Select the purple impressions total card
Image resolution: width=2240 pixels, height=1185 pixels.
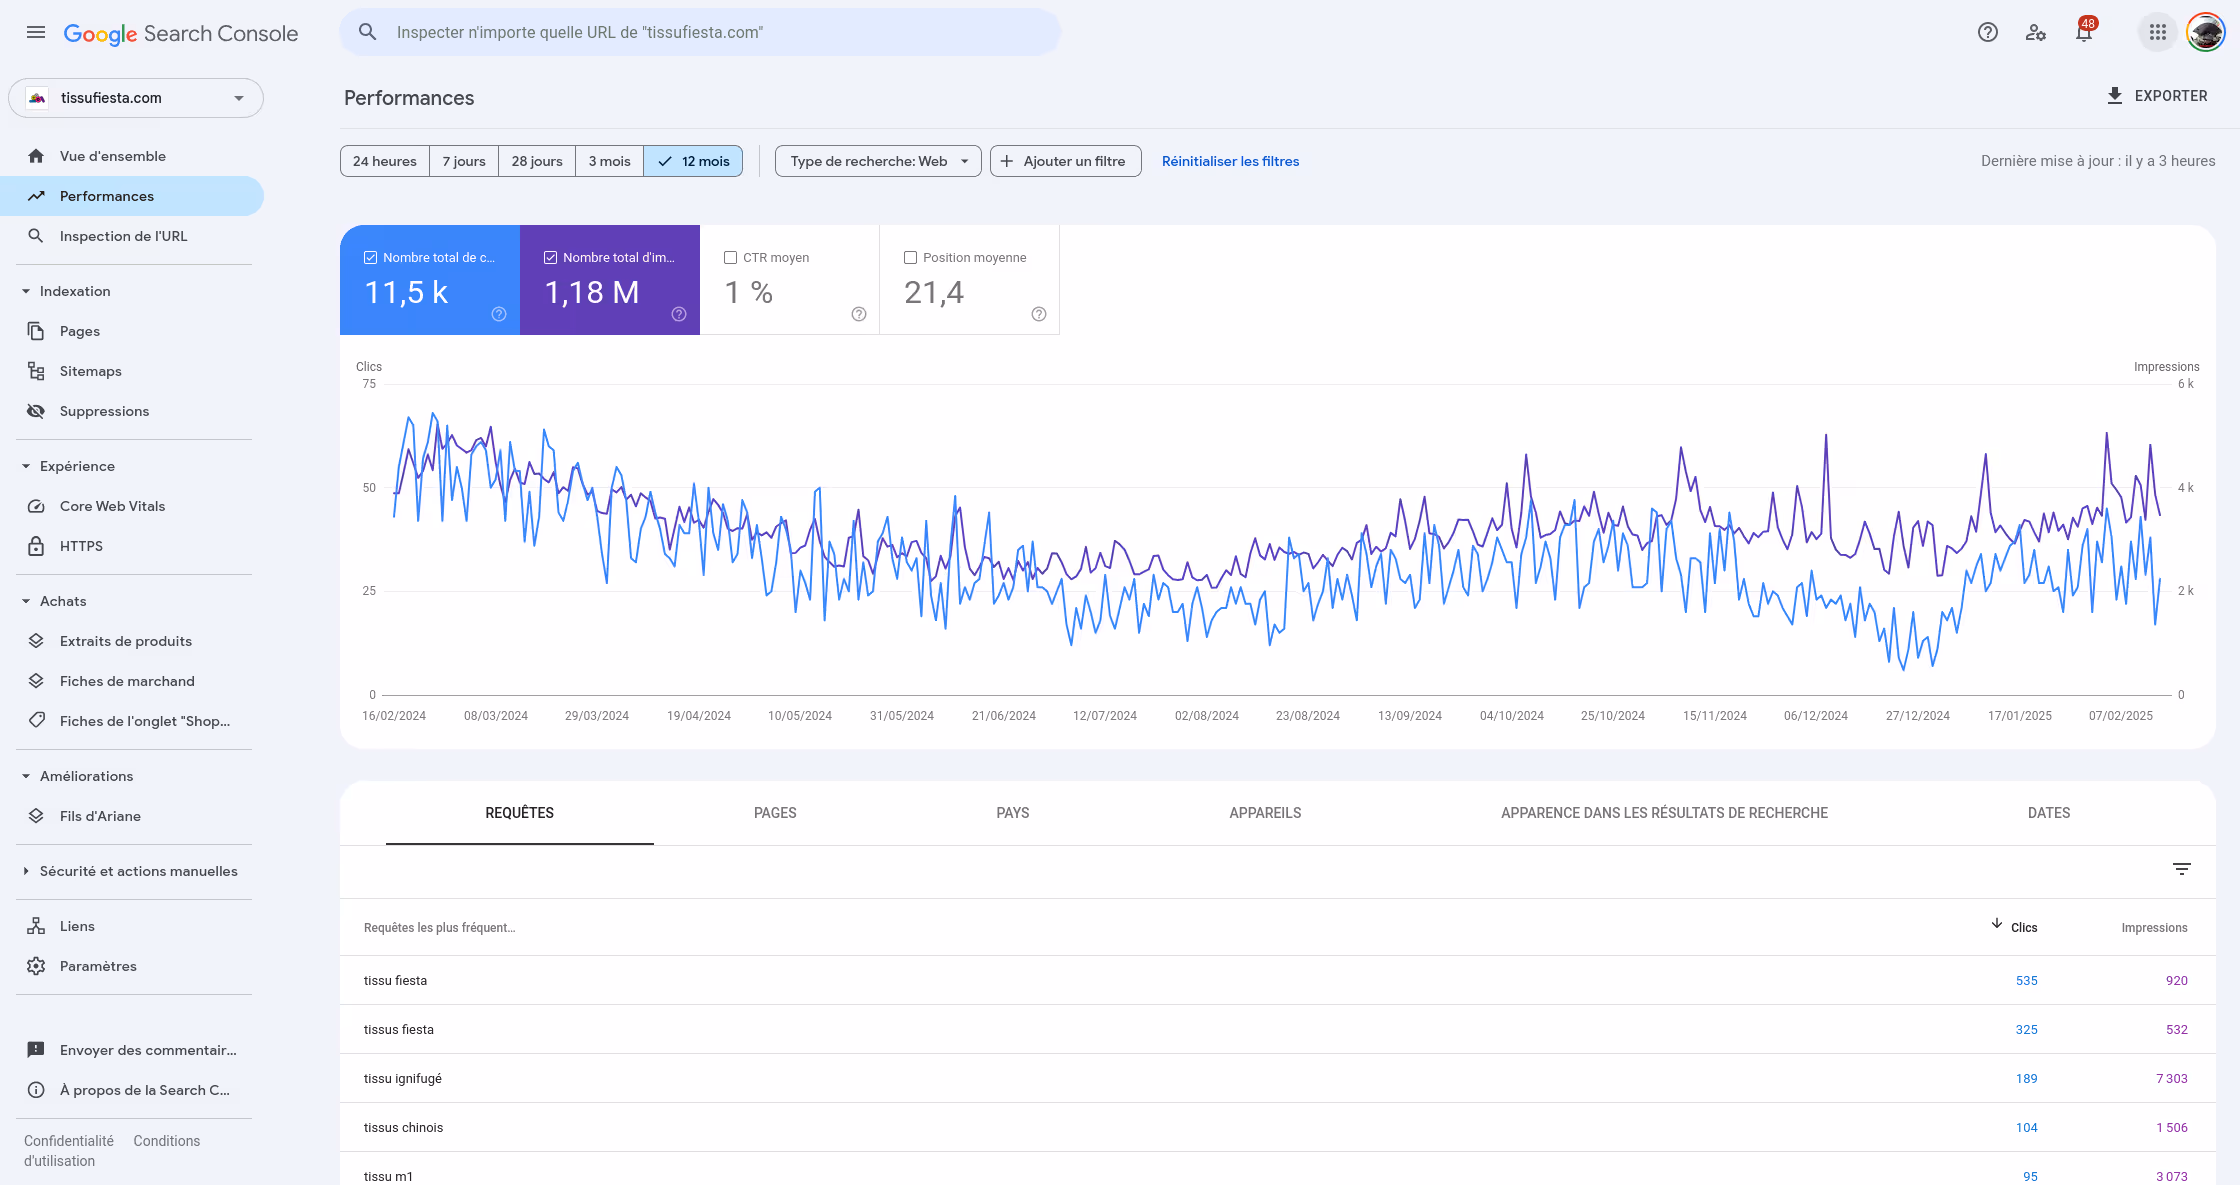coord(610,280)
